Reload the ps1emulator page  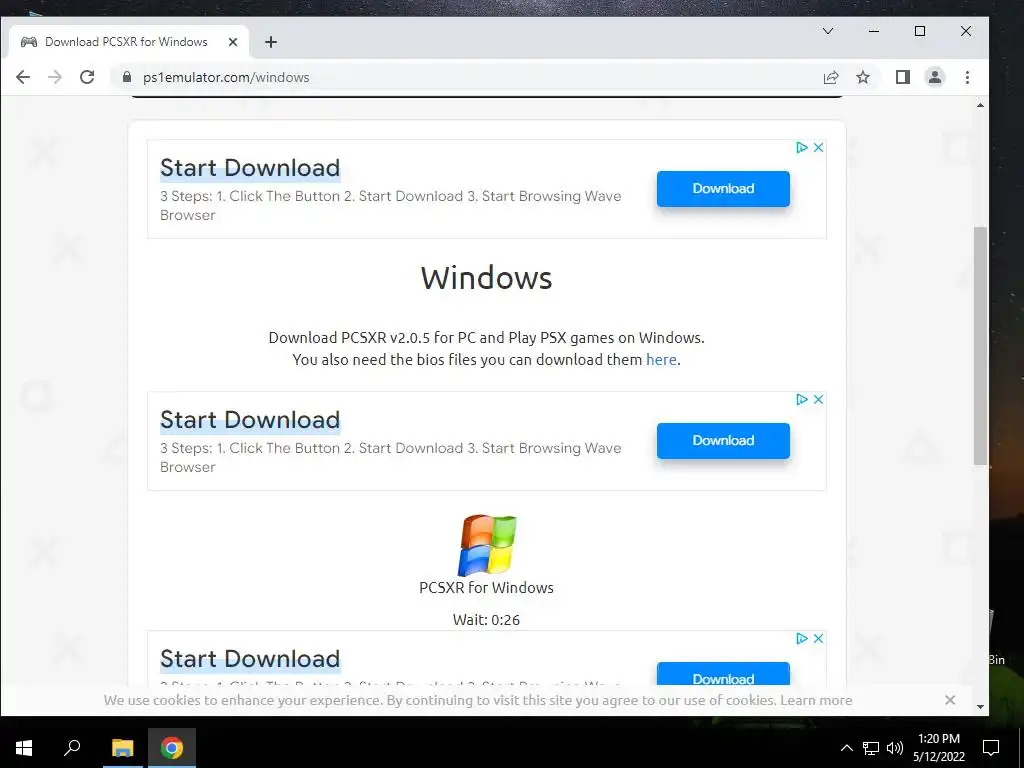(87, 77)
